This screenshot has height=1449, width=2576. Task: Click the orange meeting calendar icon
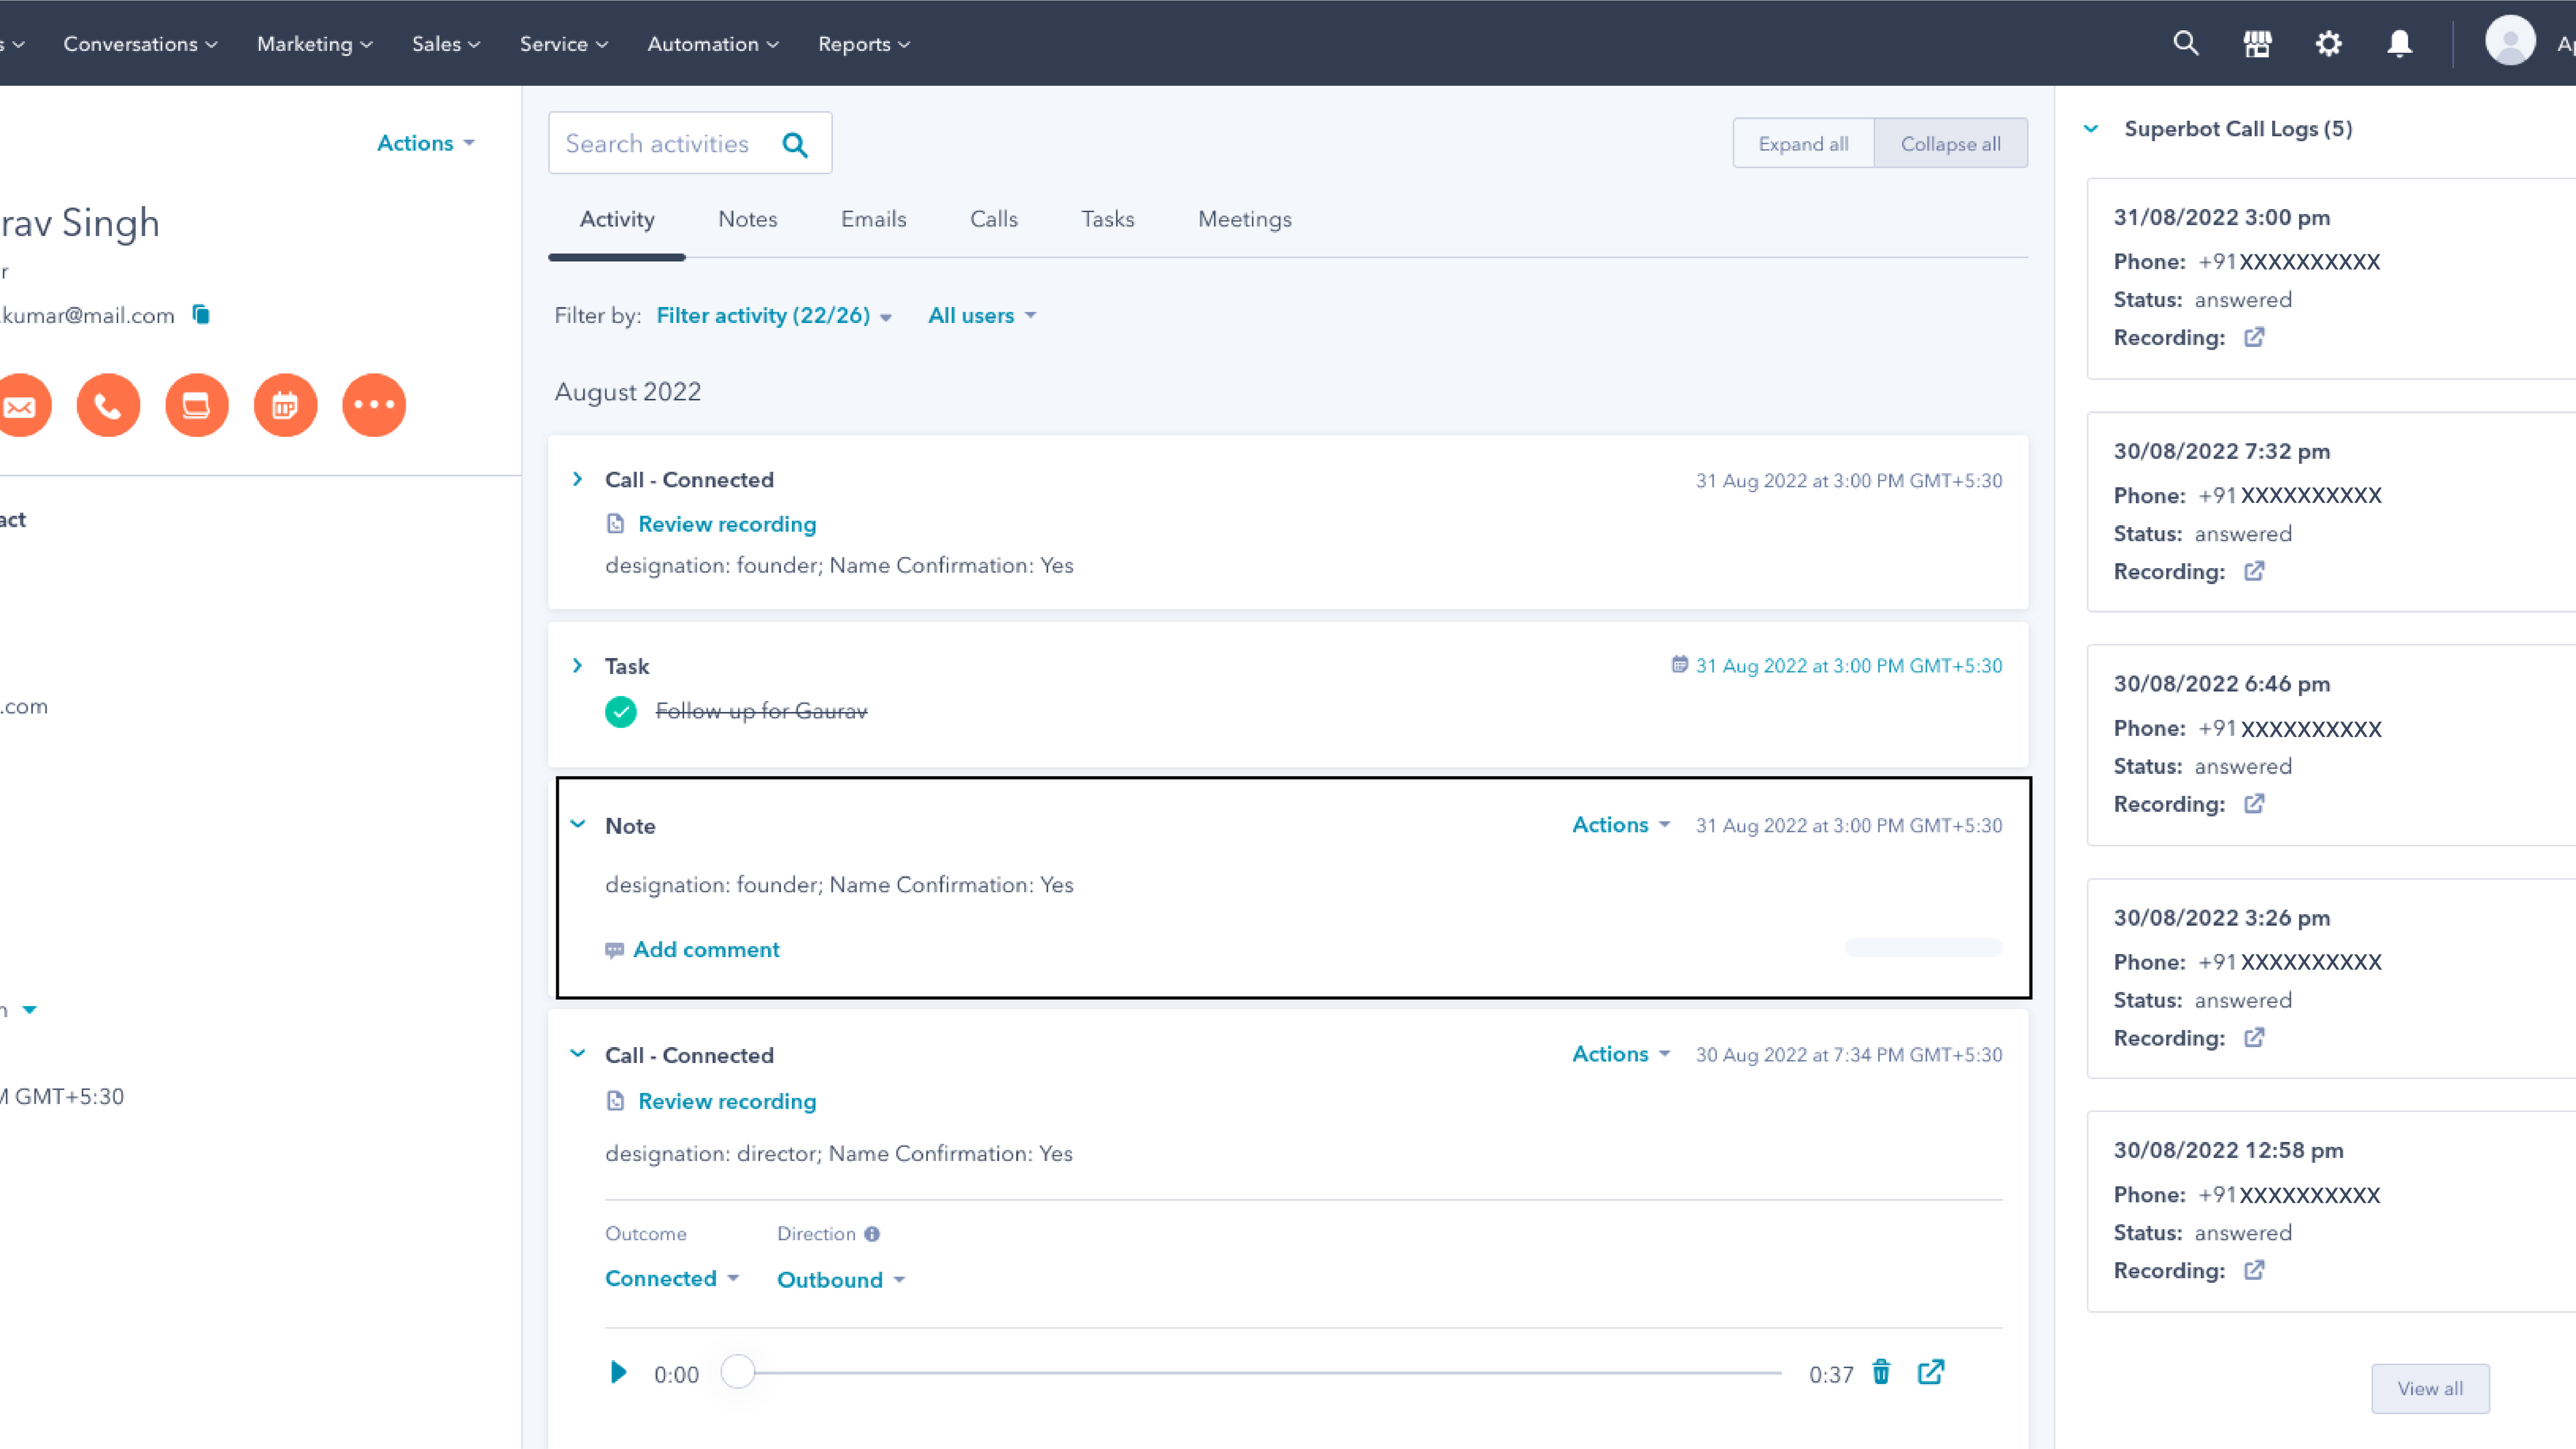click(x=285, y=405)
